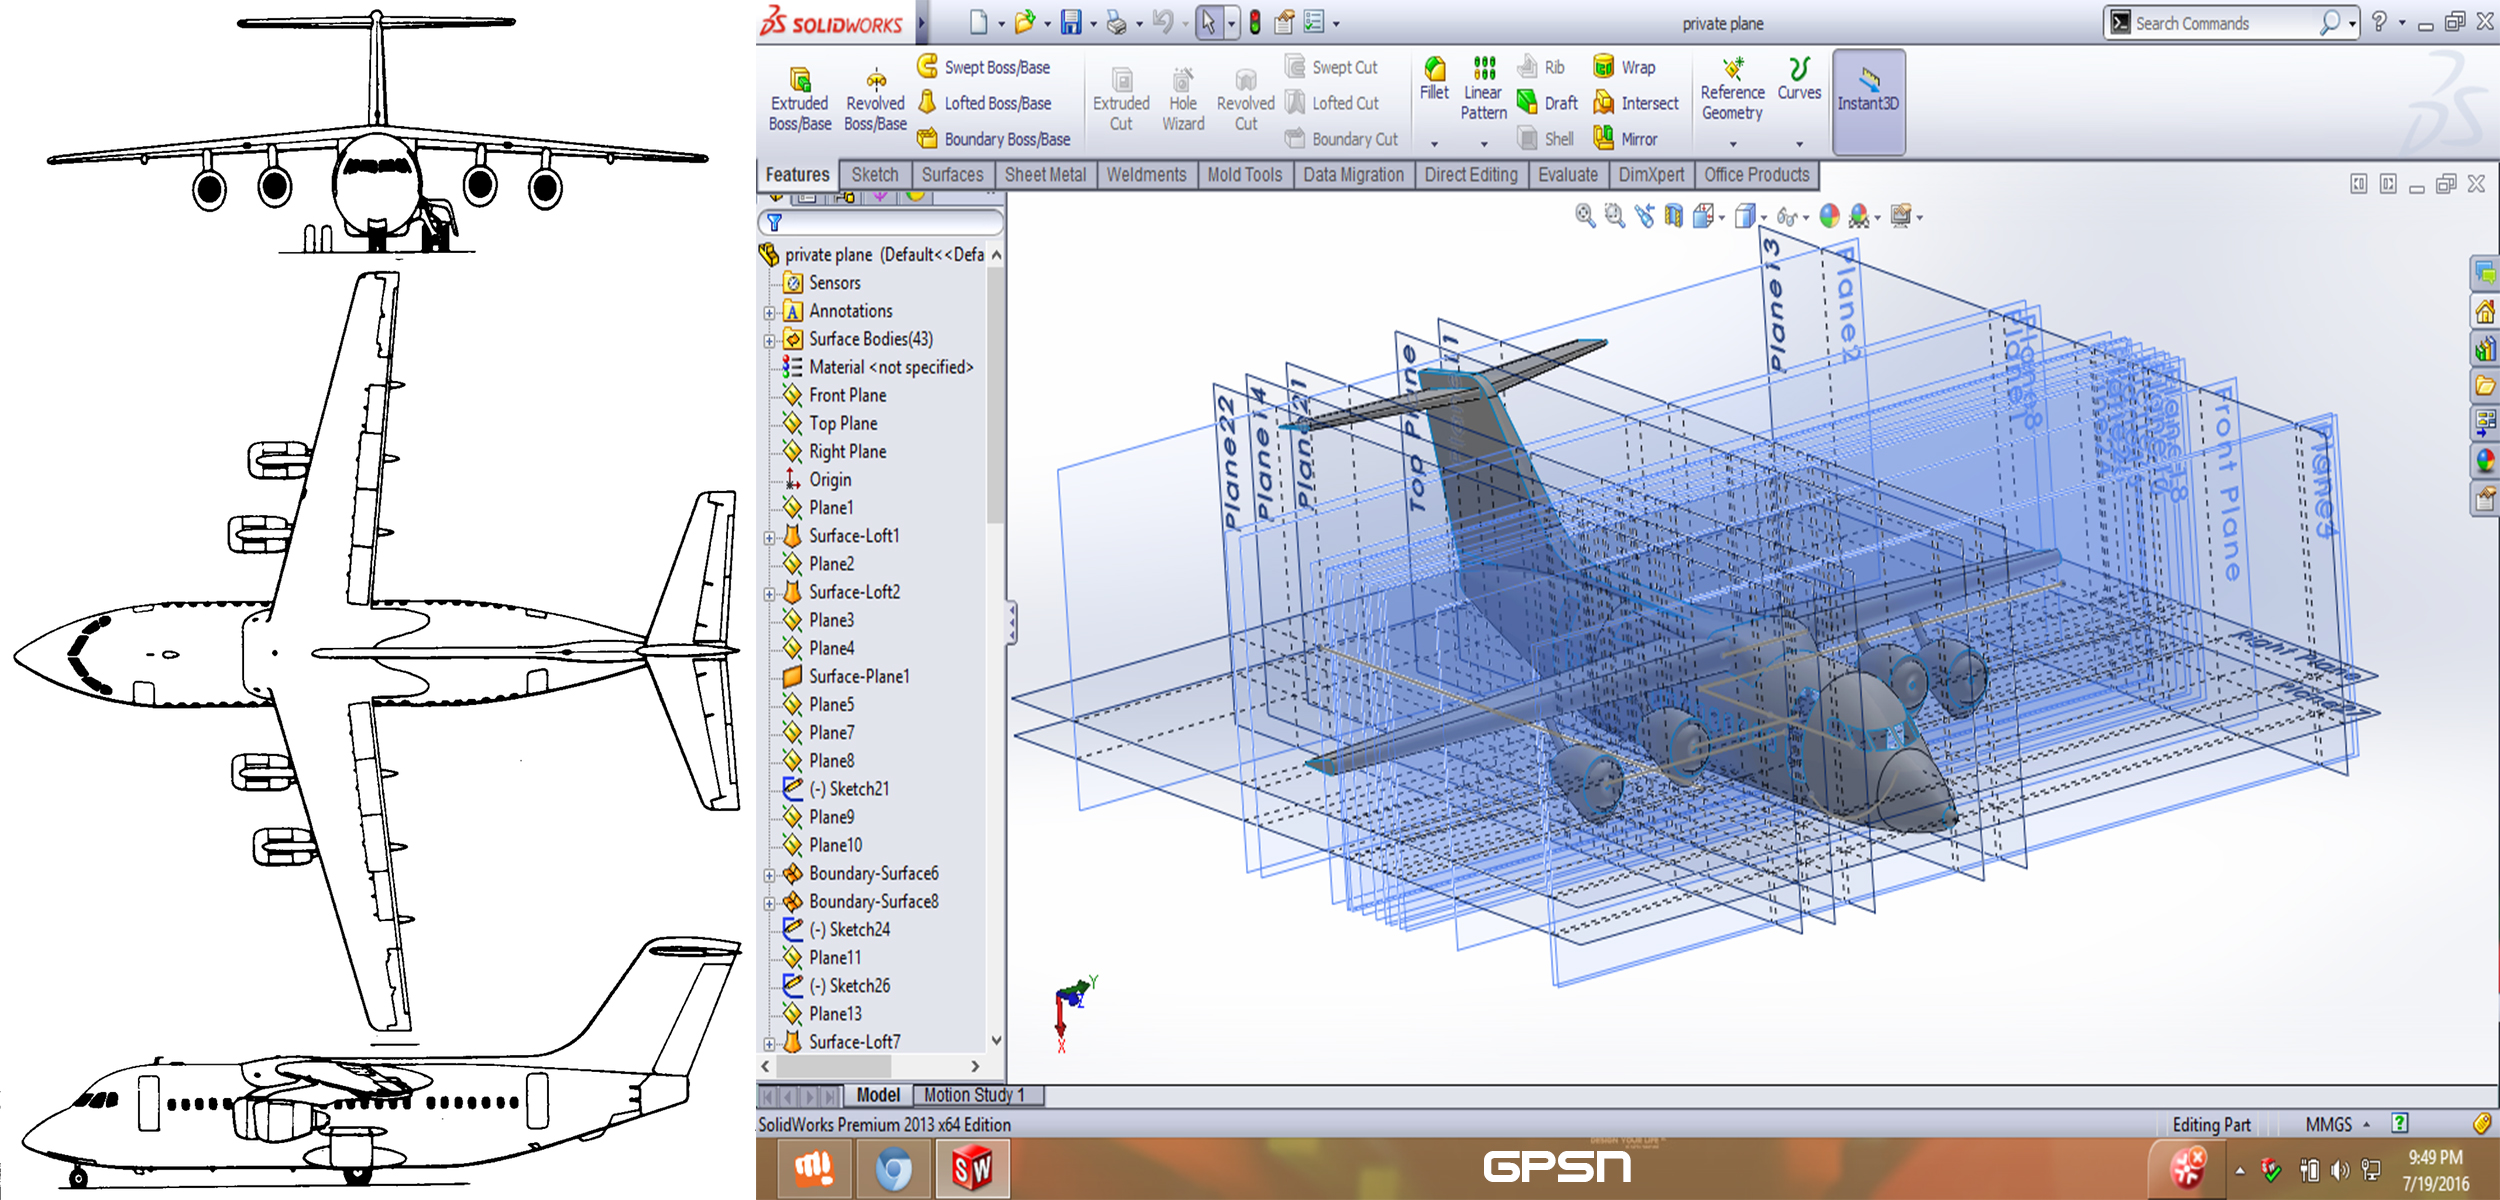Open the Curves dropdown arrow
The width and height of the screenshot is (2500, 1200).
pyautogui.click(x=1799, y=144)
